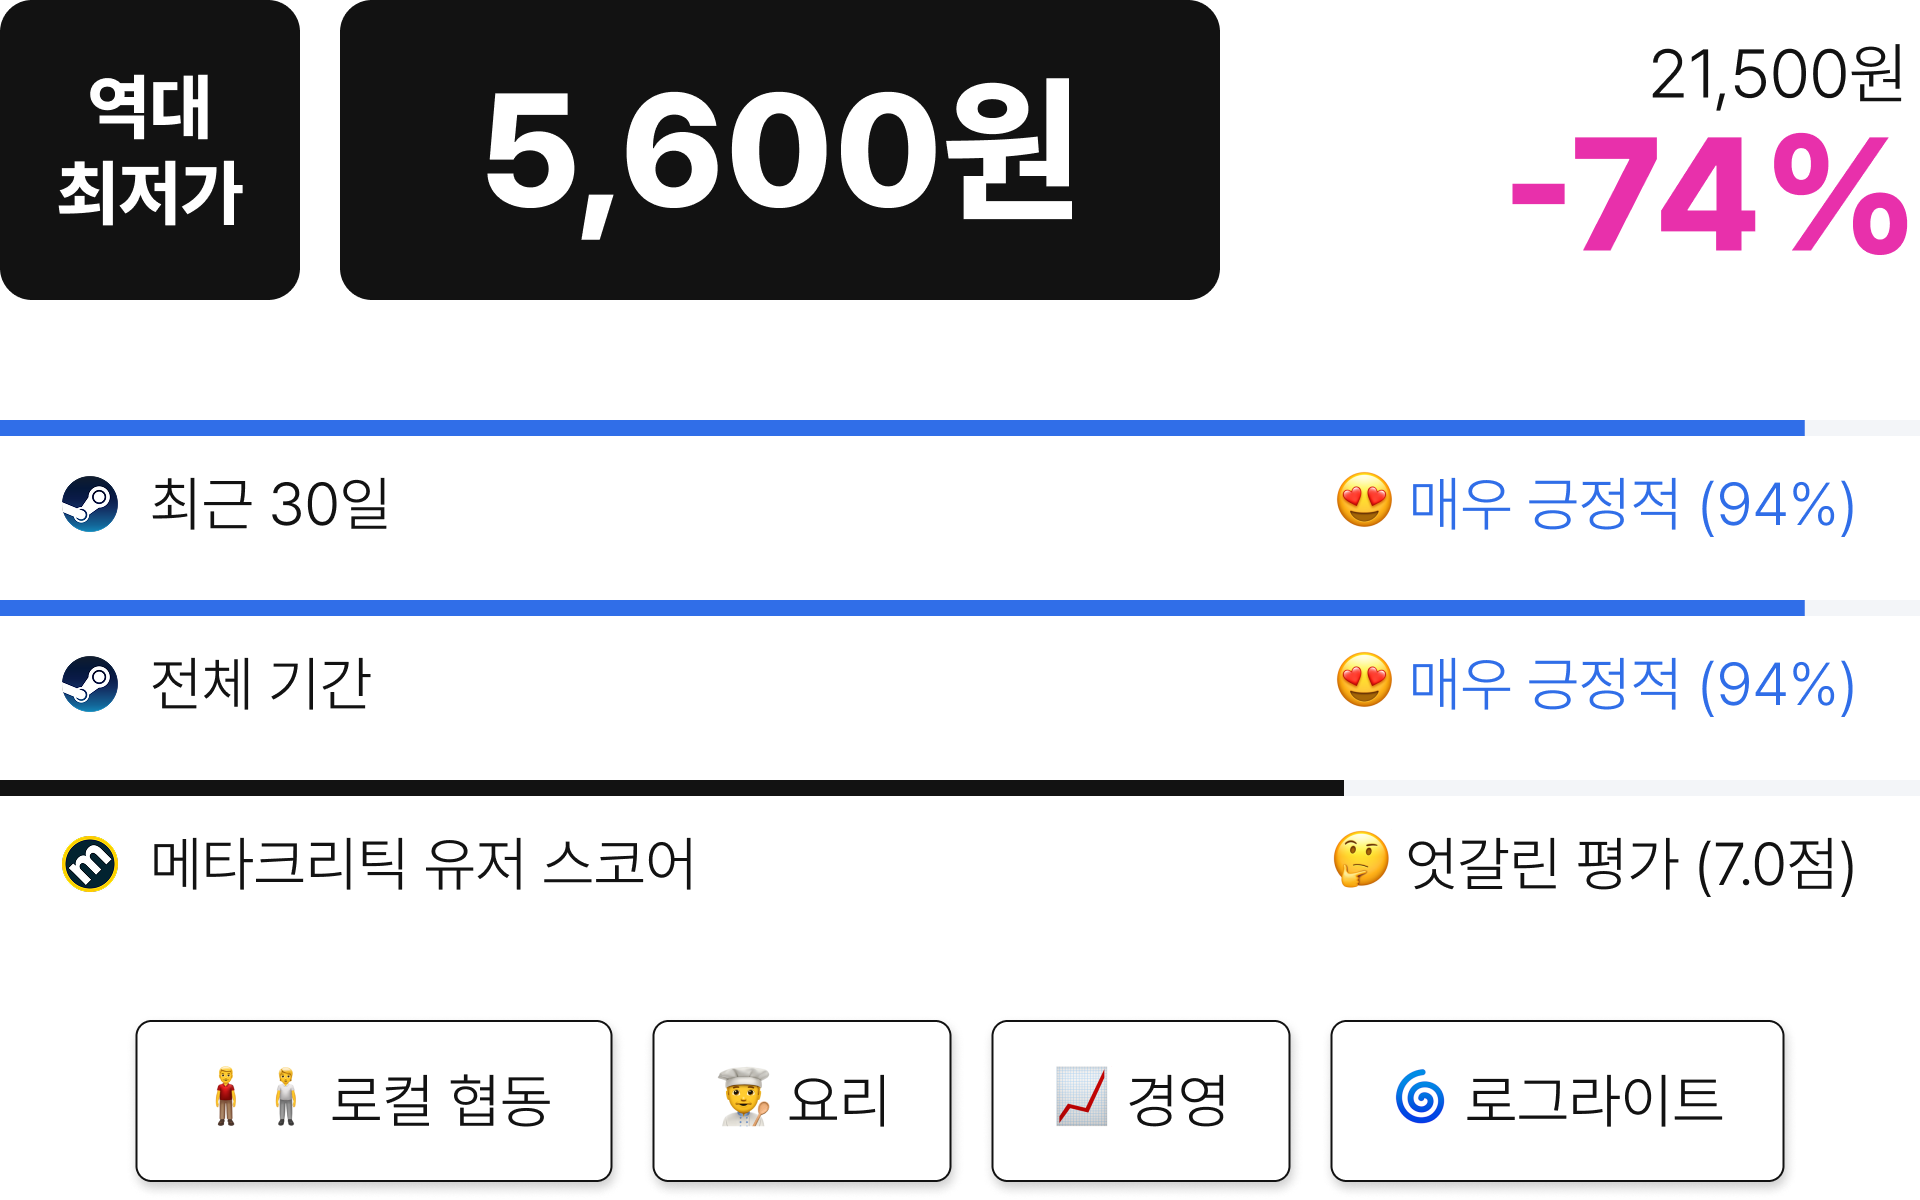The height and width of the screenshot is (1200, 1920).
Task: Click the heart-eyes emoji in 최근 30일 row
Action: (x=1364, y=500)
